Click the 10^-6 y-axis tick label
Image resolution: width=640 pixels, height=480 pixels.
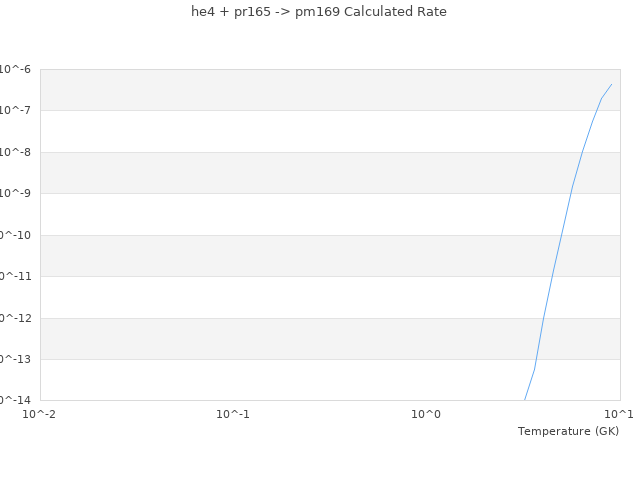15,69
